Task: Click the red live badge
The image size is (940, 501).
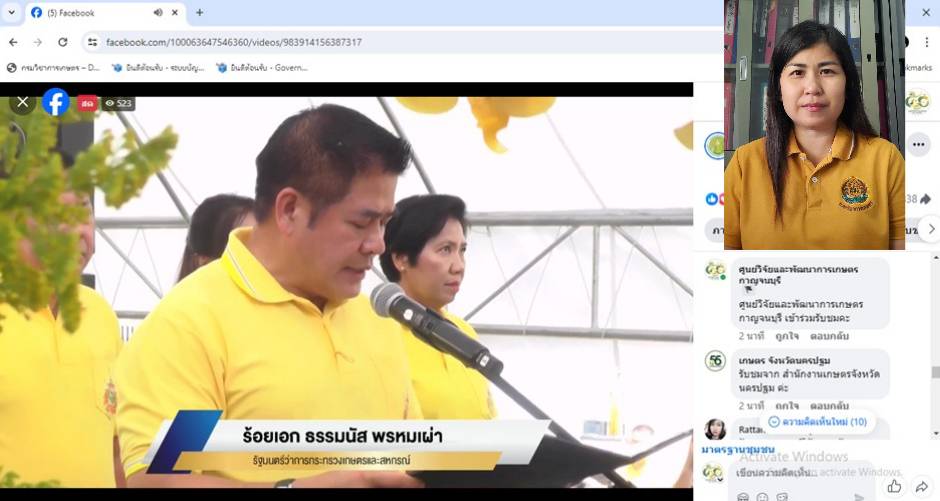Action: click(x=88, y=103)
